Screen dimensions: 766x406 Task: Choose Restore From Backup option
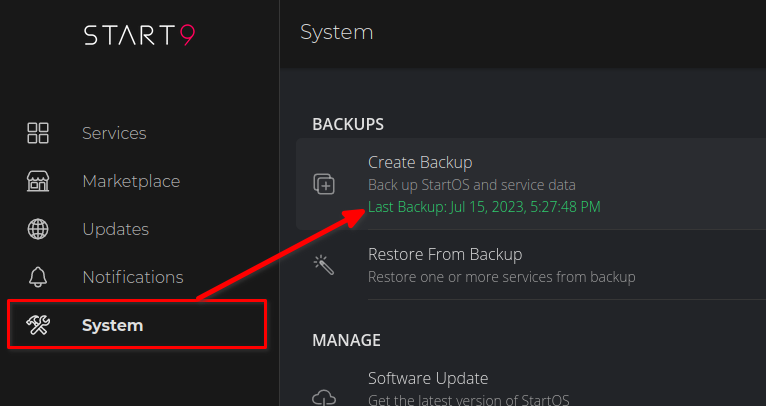pos(445,254)
